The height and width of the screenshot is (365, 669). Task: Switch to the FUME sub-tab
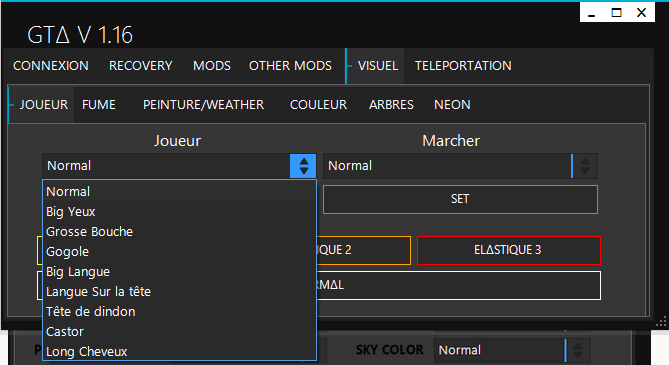(99, 105)
